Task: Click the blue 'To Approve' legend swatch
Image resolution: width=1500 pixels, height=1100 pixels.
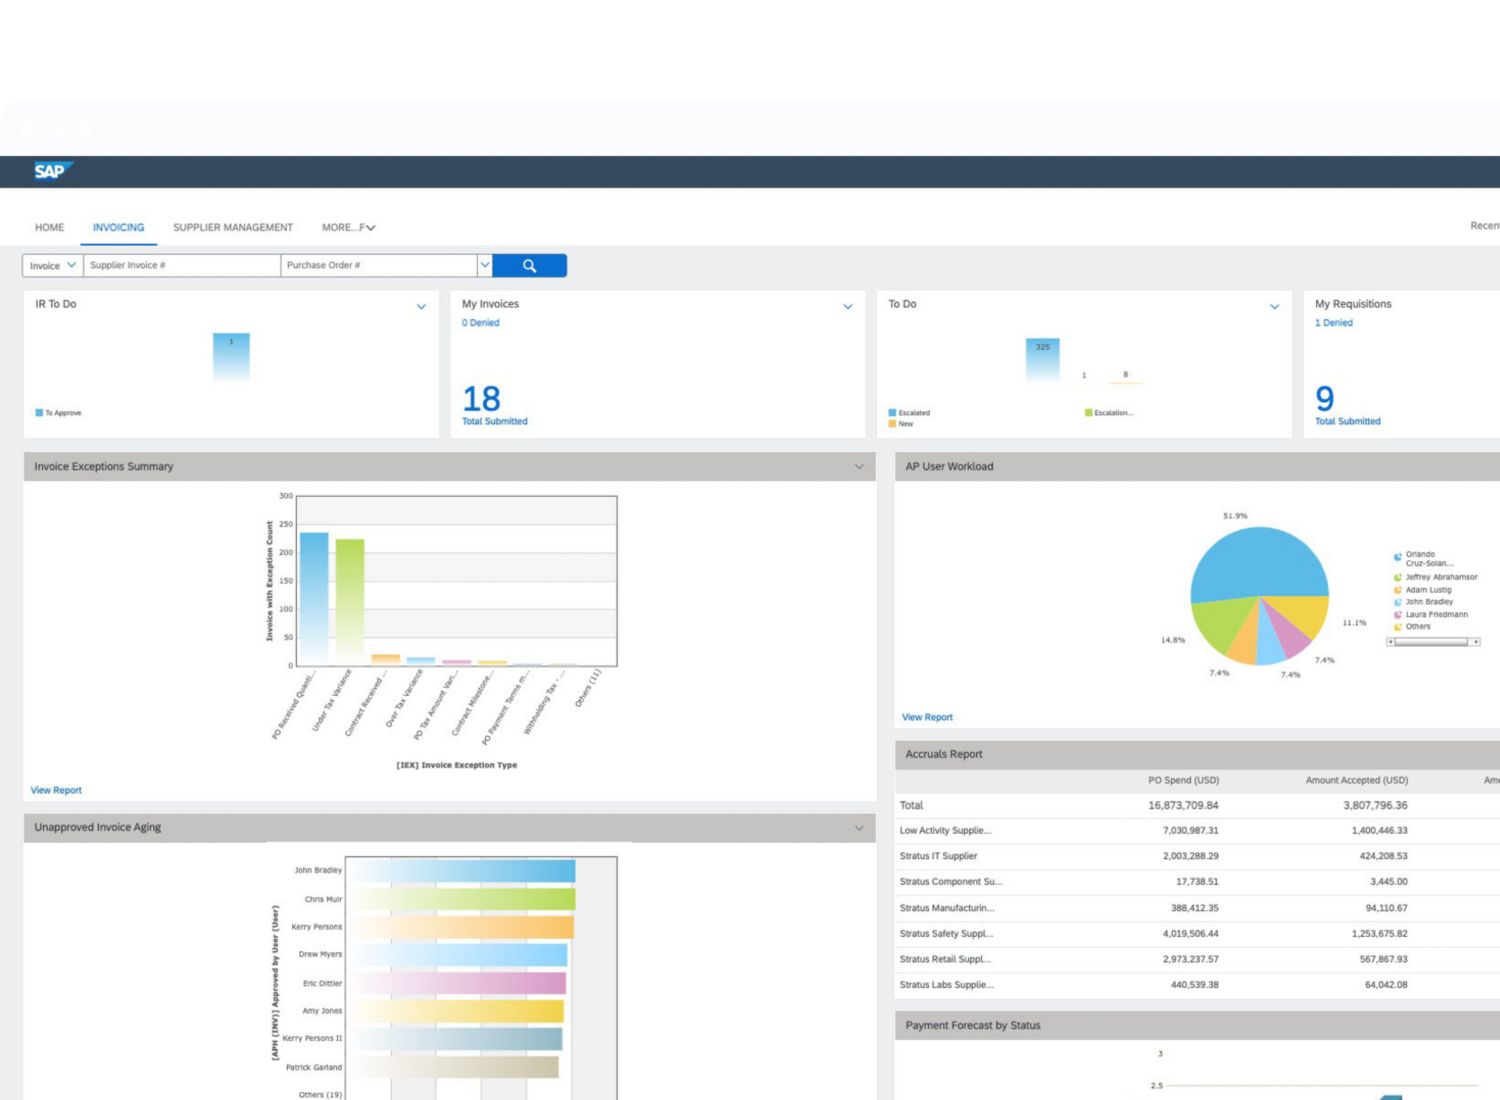Action: [39, 413]
